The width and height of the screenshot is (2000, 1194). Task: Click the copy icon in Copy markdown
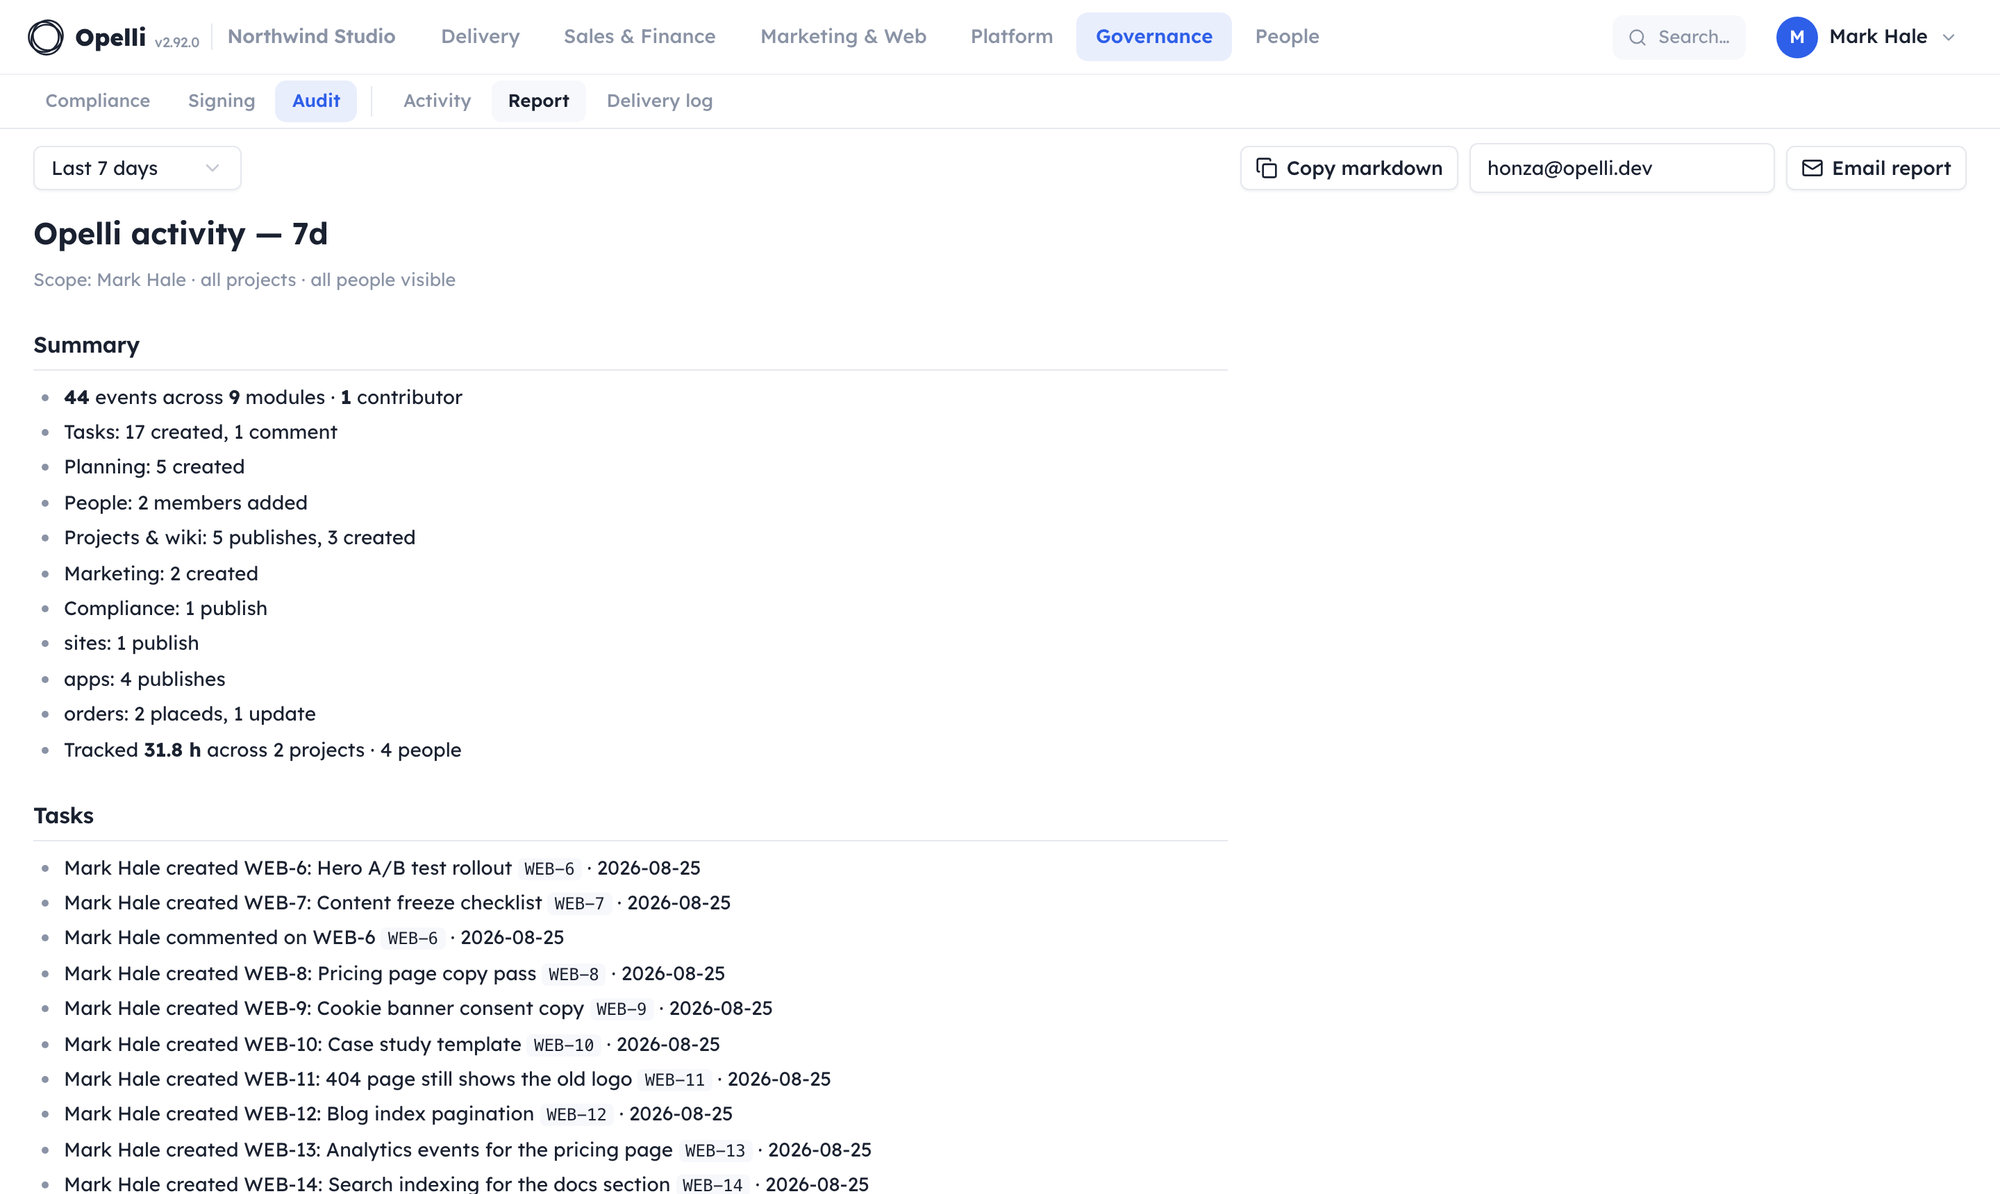(x=1266, y=168)
